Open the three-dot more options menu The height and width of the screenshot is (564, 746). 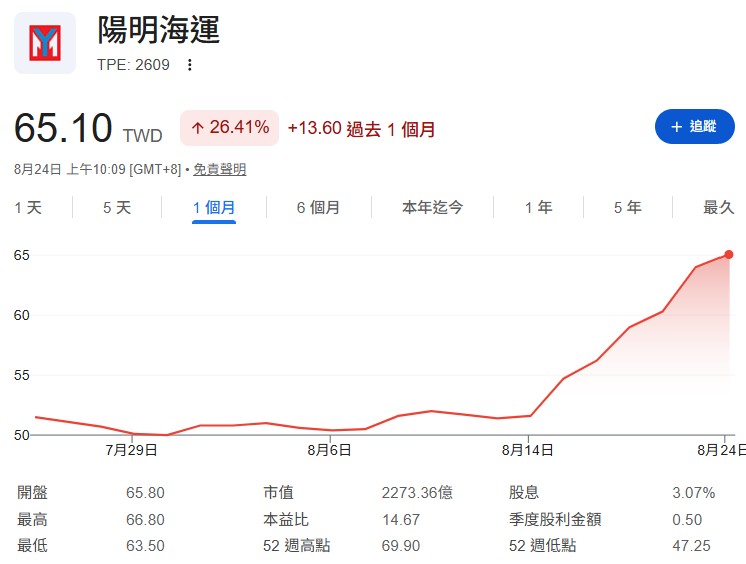pyautogui.click(x=189, y=65)
